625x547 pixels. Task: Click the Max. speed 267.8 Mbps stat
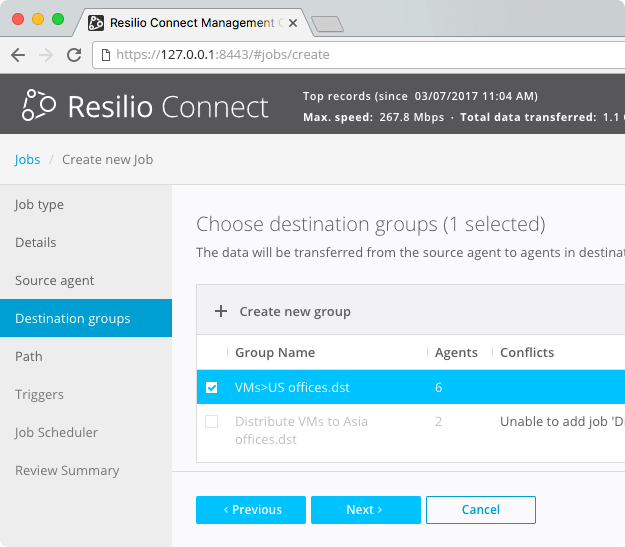point(373,117)
